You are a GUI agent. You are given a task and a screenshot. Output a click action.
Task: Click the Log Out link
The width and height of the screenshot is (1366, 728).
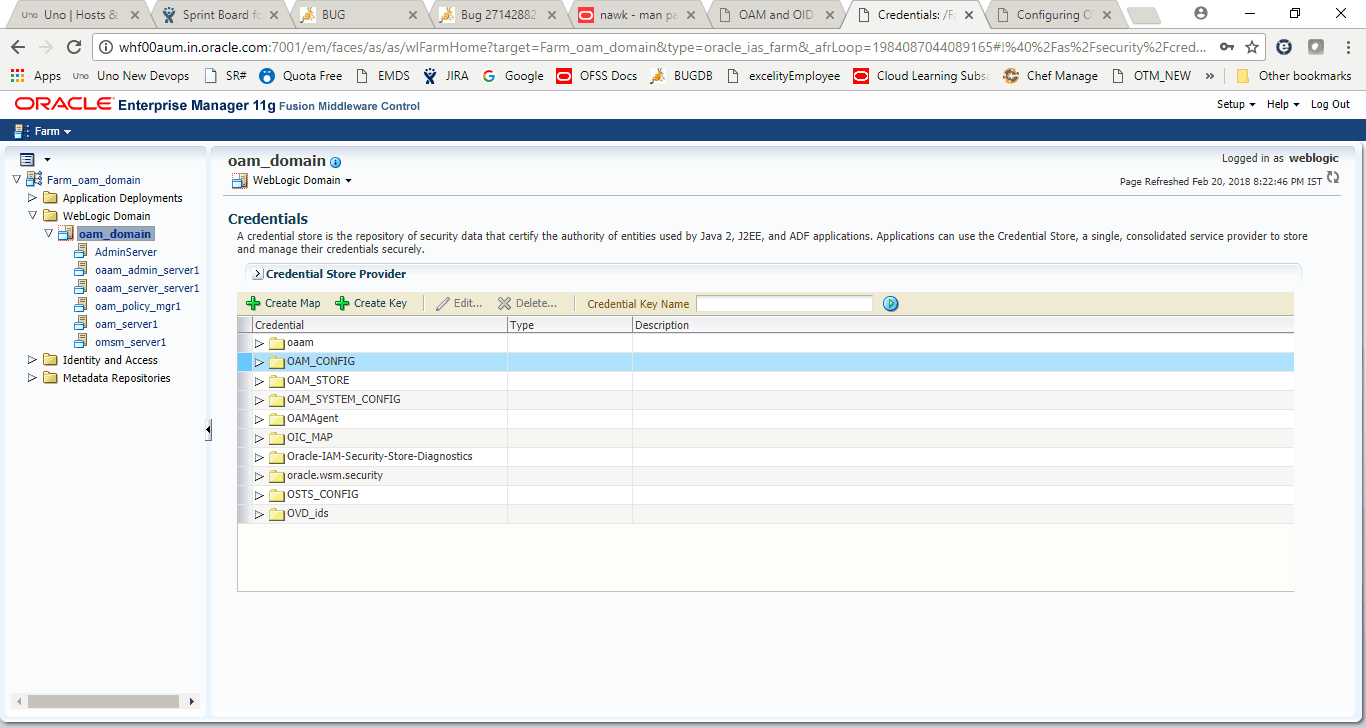click(1330, 104)
